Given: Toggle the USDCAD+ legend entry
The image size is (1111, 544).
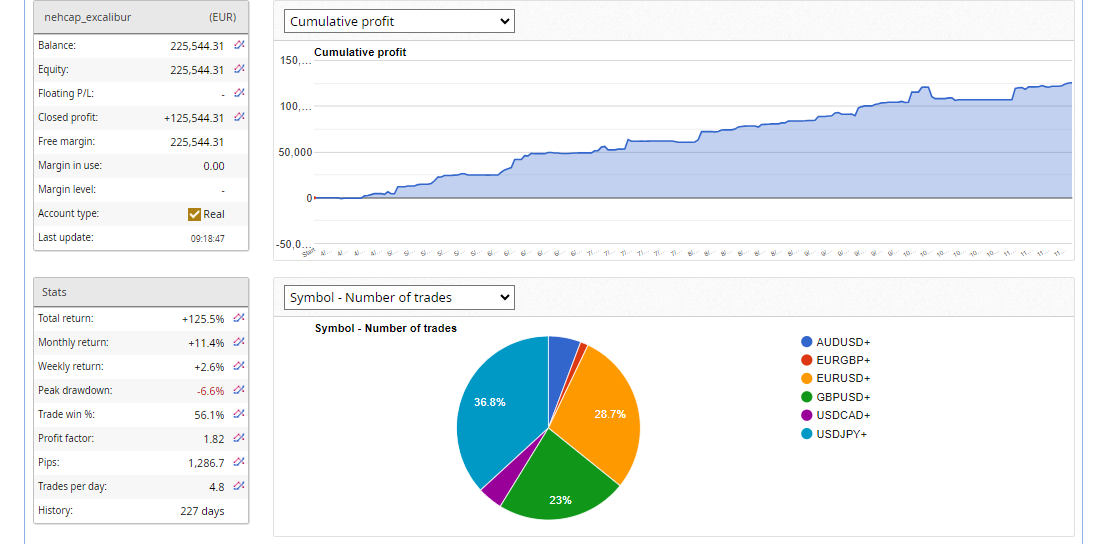Looking at the screenshot, I should click(842, 415).
